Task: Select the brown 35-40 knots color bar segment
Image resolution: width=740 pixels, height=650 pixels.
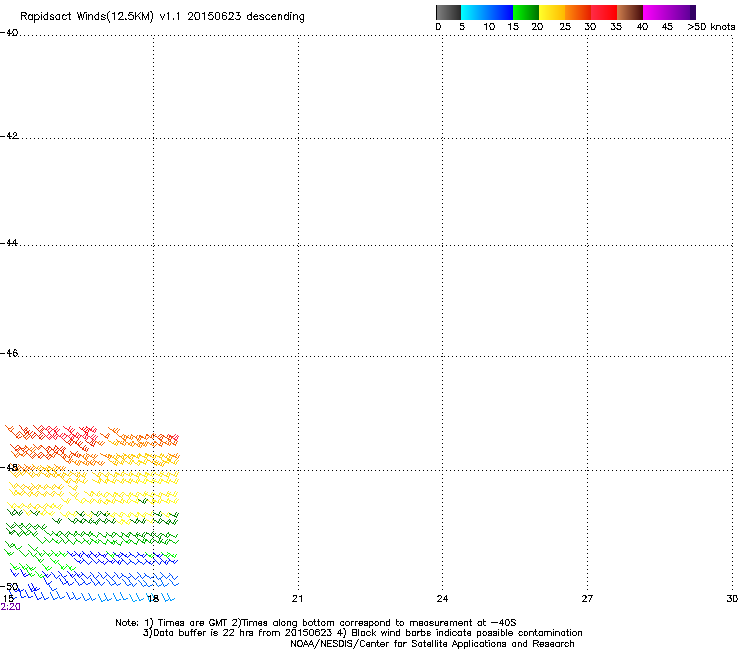Action: 630,12
